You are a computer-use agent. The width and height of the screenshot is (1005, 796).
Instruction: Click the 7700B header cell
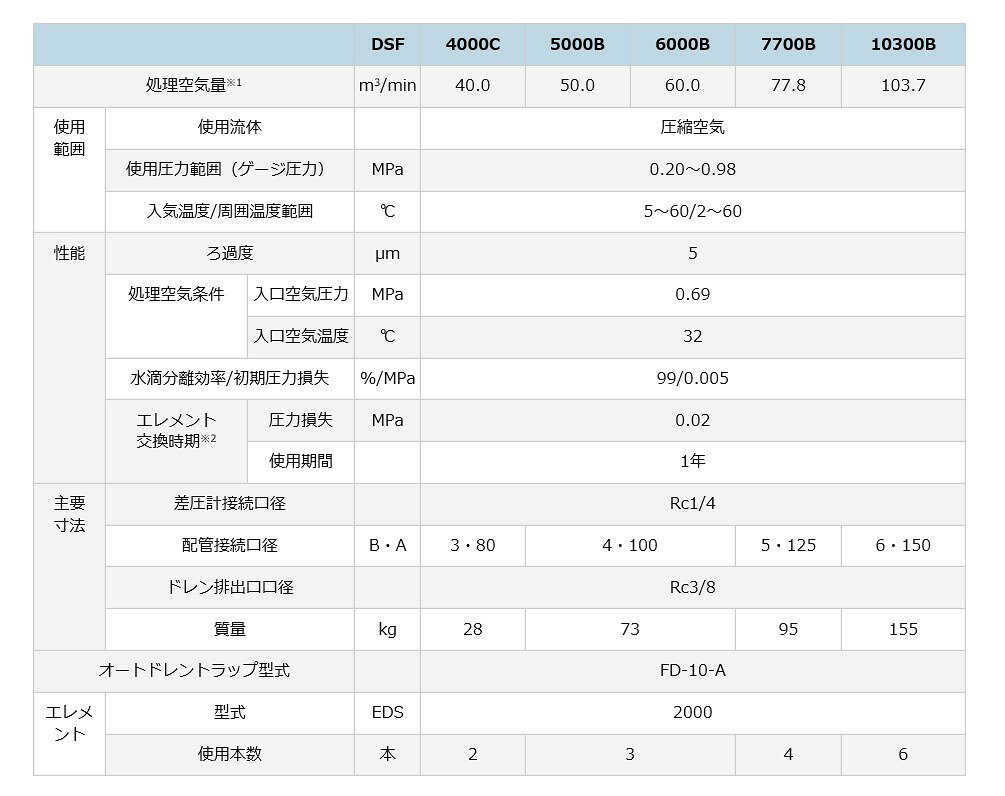click(x=788, y=44)
